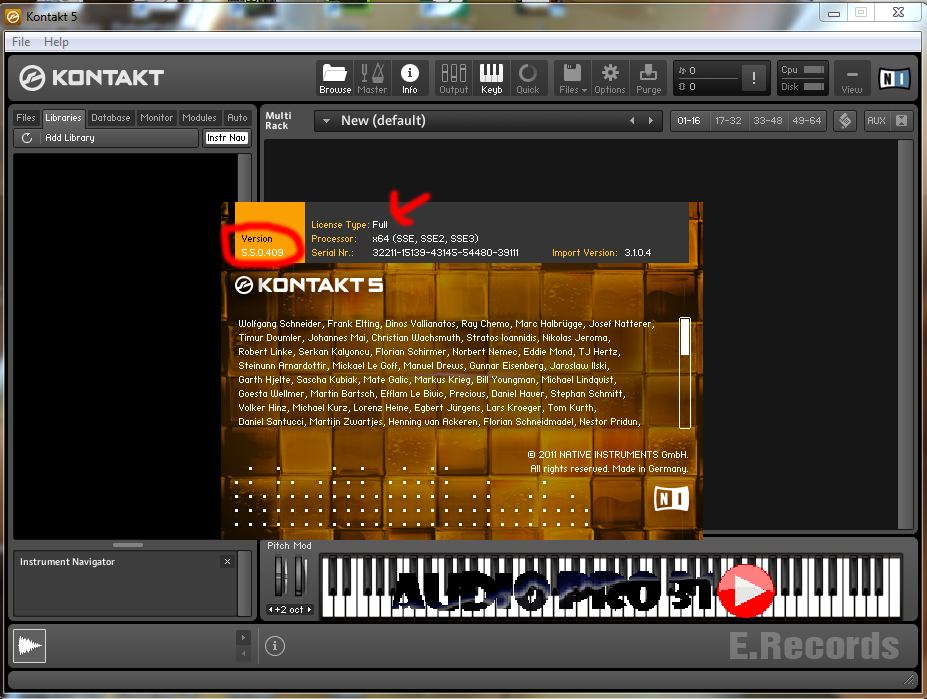Toggle the Instr Nav button
The image size is (927, 699).
point(226,138)
